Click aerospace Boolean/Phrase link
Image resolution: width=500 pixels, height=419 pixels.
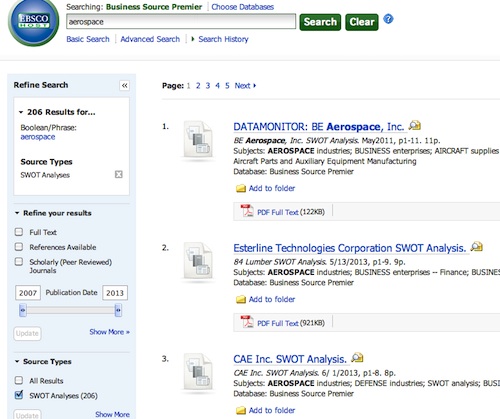click(x=38, y=137)
